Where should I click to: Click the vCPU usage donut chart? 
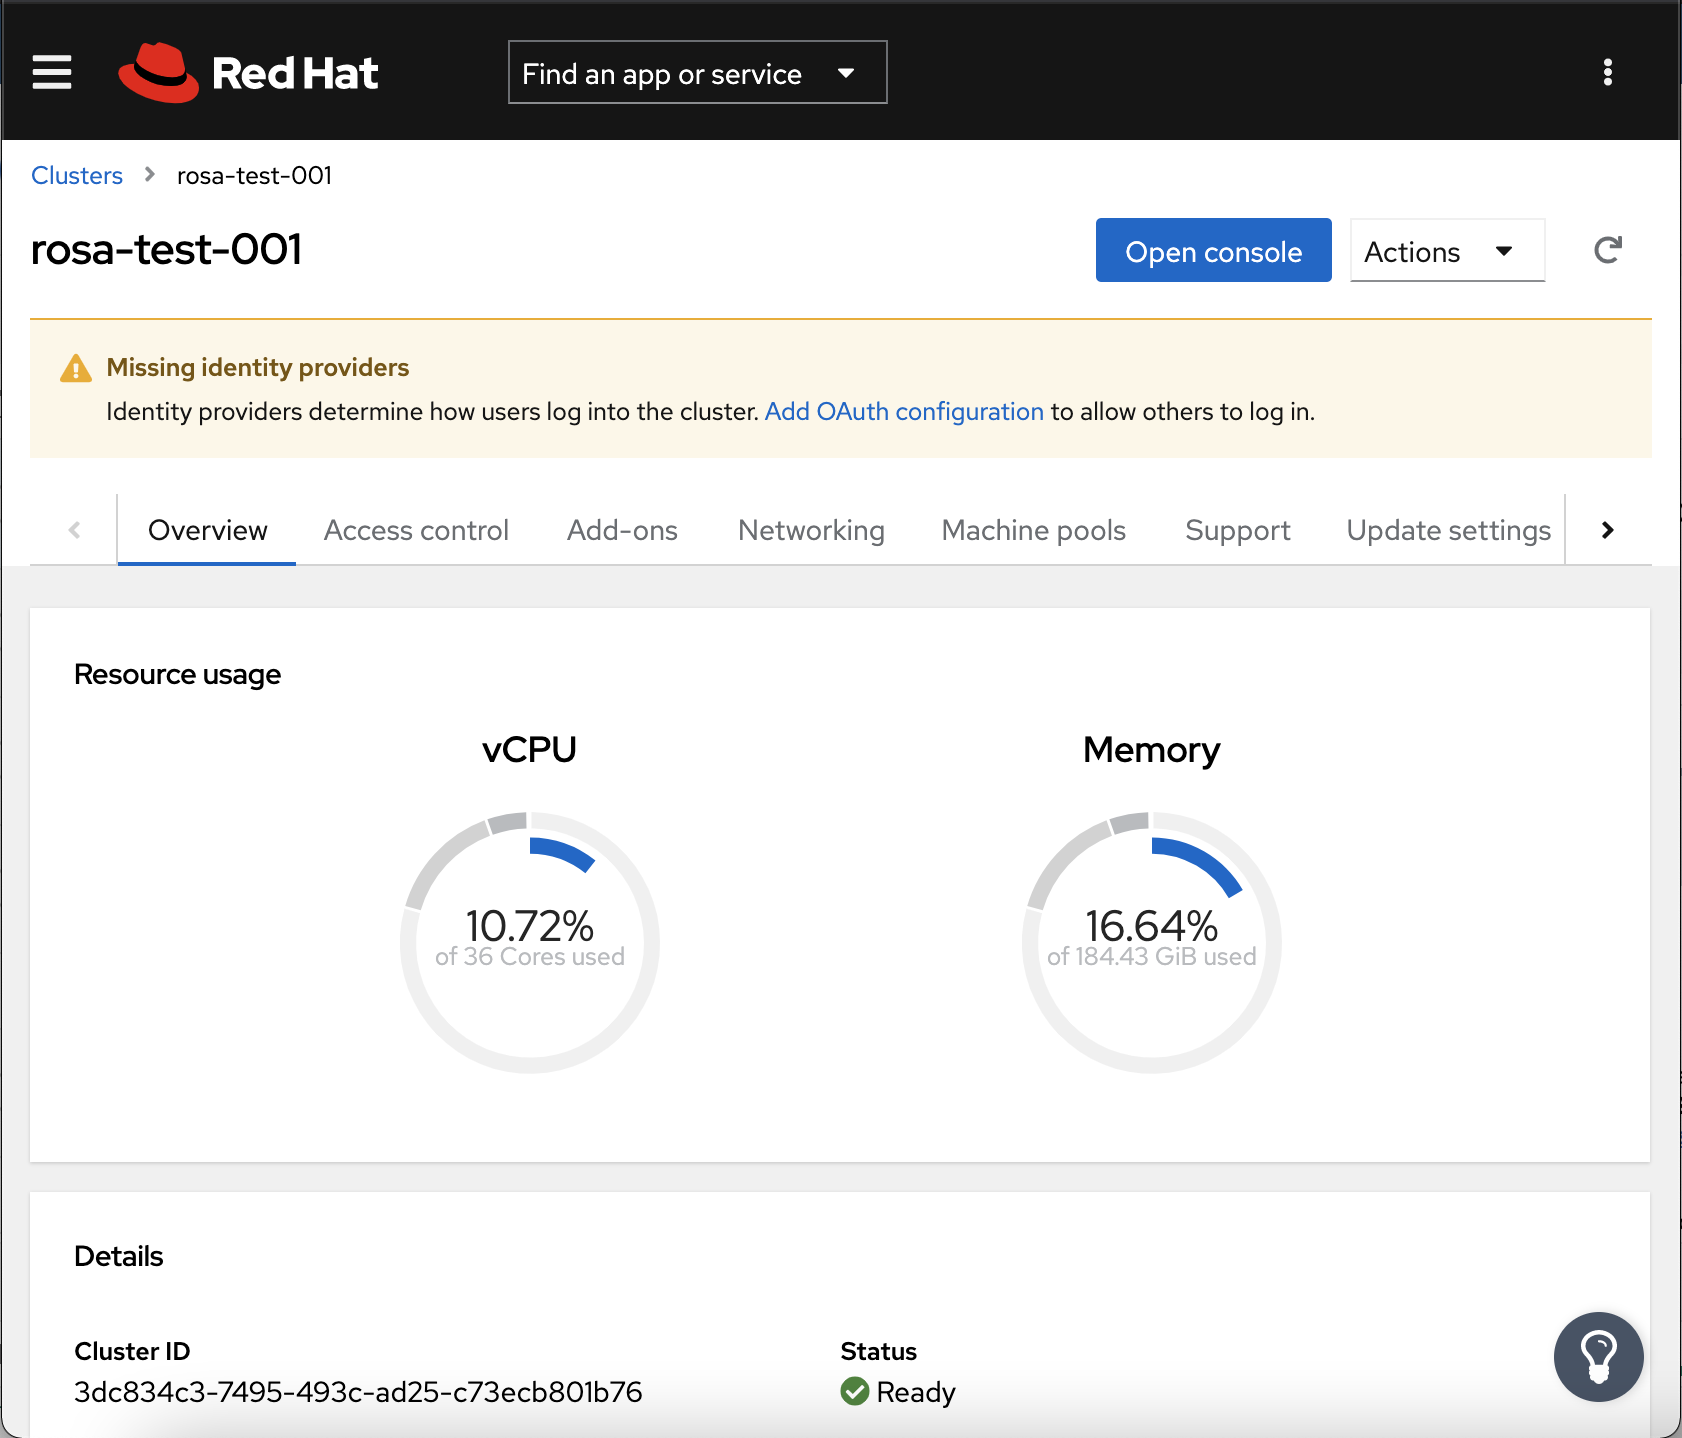click(x=530, y=942)
